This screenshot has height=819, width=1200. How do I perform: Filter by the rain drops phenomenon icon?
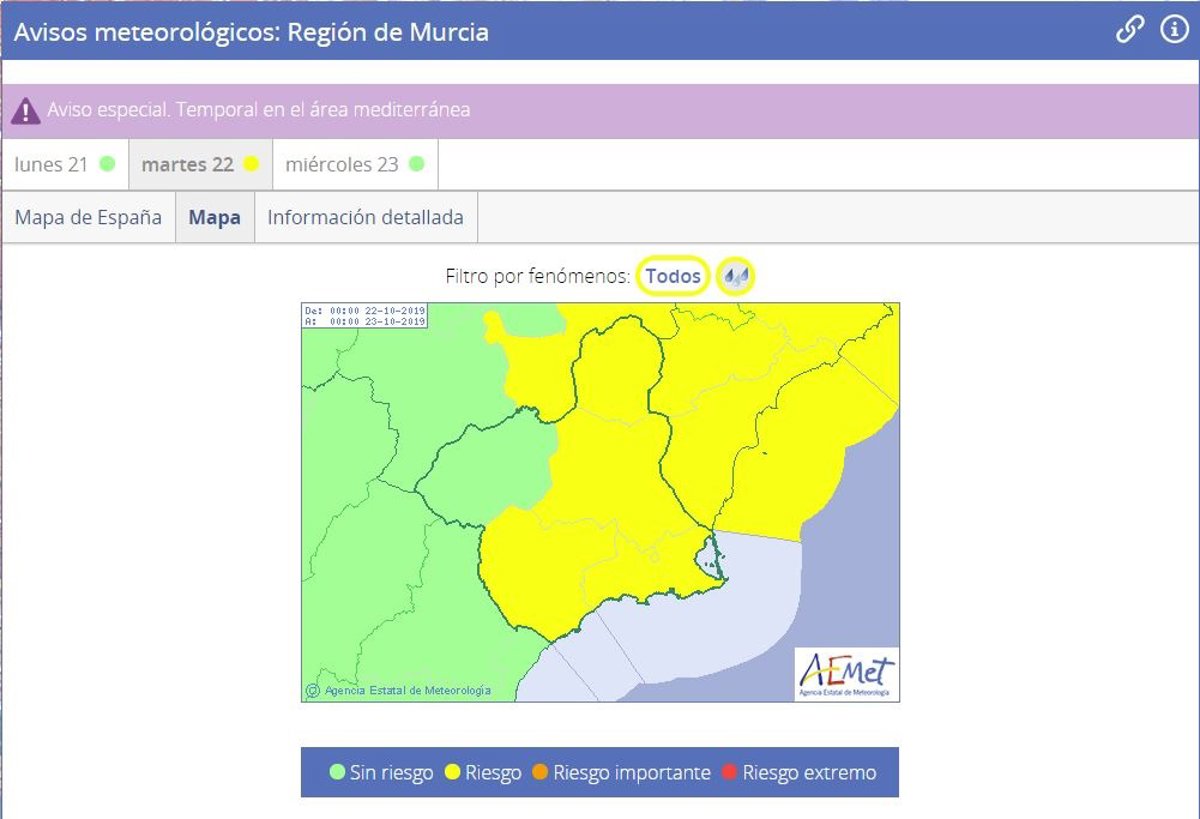pos(736,276)
